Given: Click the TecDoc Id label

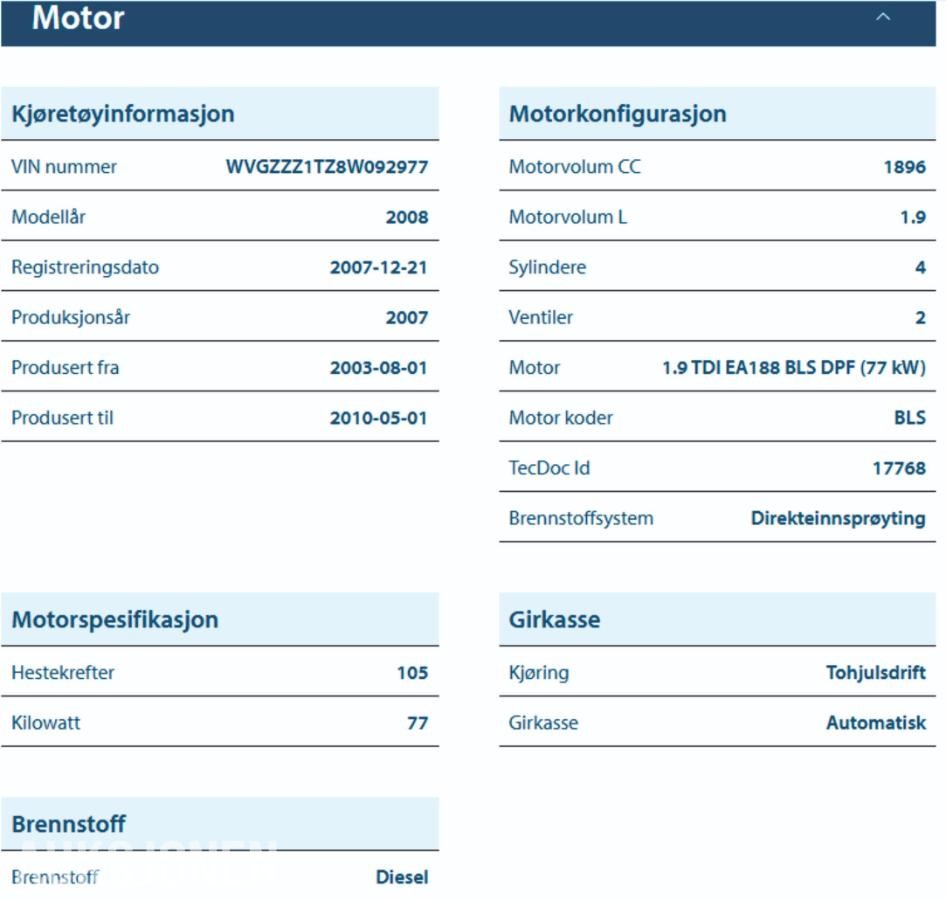Looking at the screenshot, I should pos(549,467).
